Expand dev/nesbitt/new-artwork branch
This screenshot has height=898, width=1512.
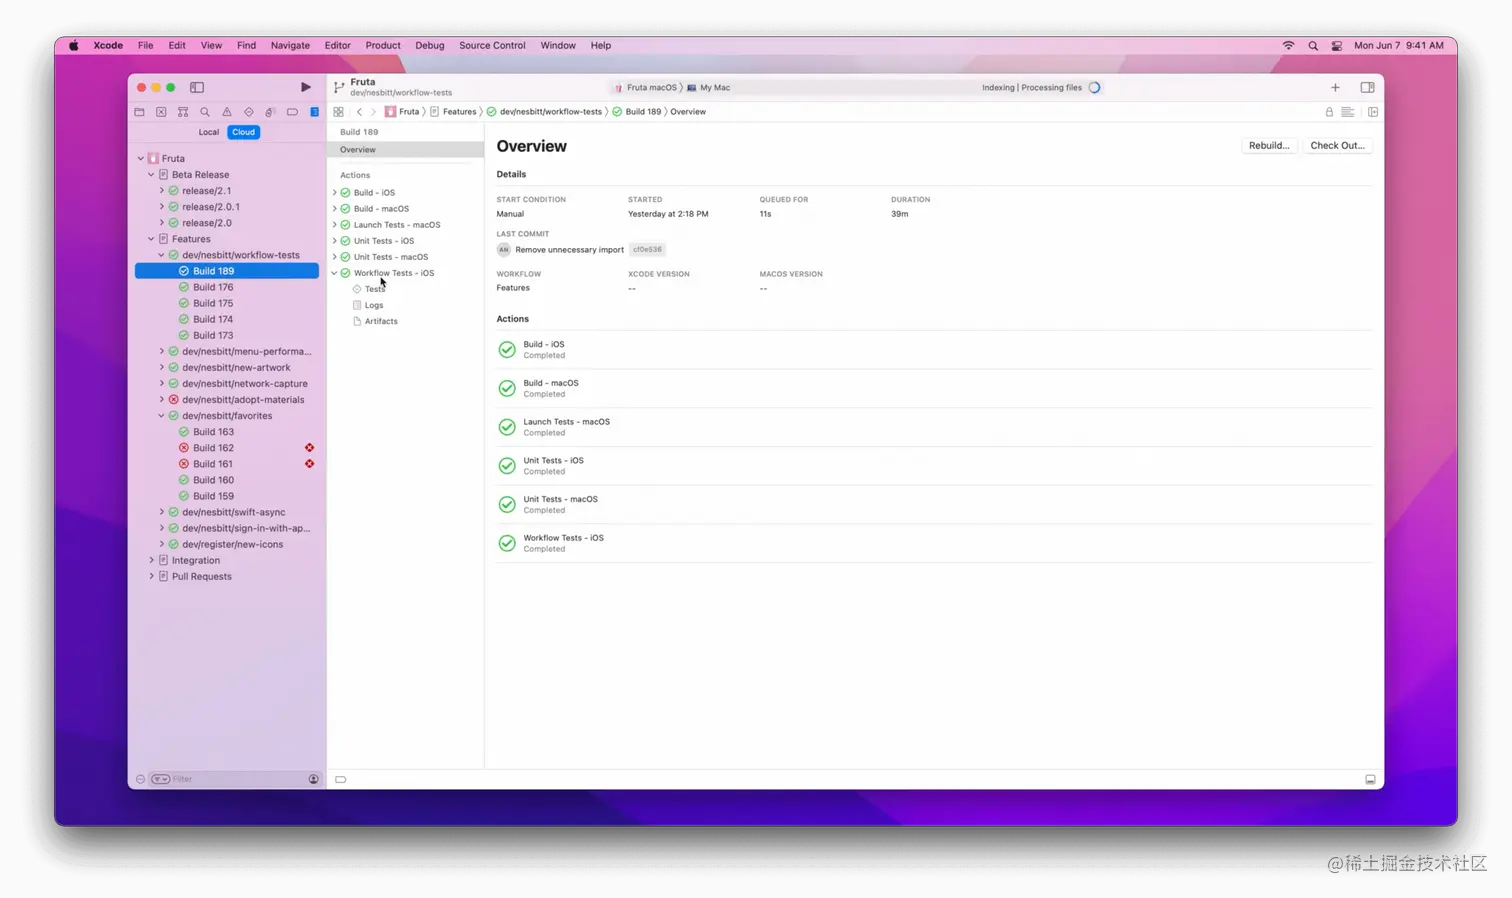[x=161, y=367]
